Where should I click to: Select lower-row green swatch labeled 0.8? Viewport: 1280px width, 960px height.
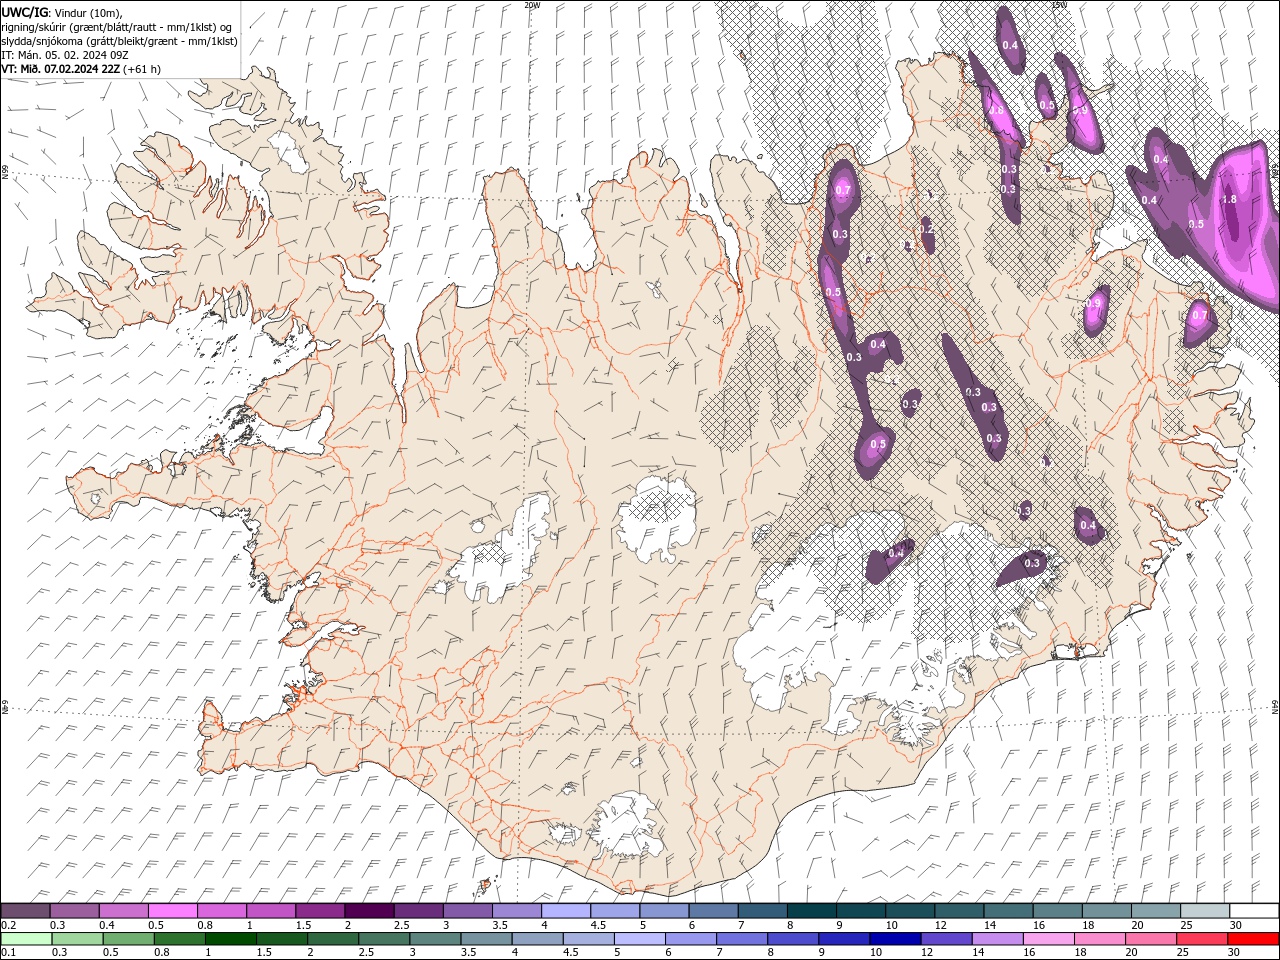point(179,939)
